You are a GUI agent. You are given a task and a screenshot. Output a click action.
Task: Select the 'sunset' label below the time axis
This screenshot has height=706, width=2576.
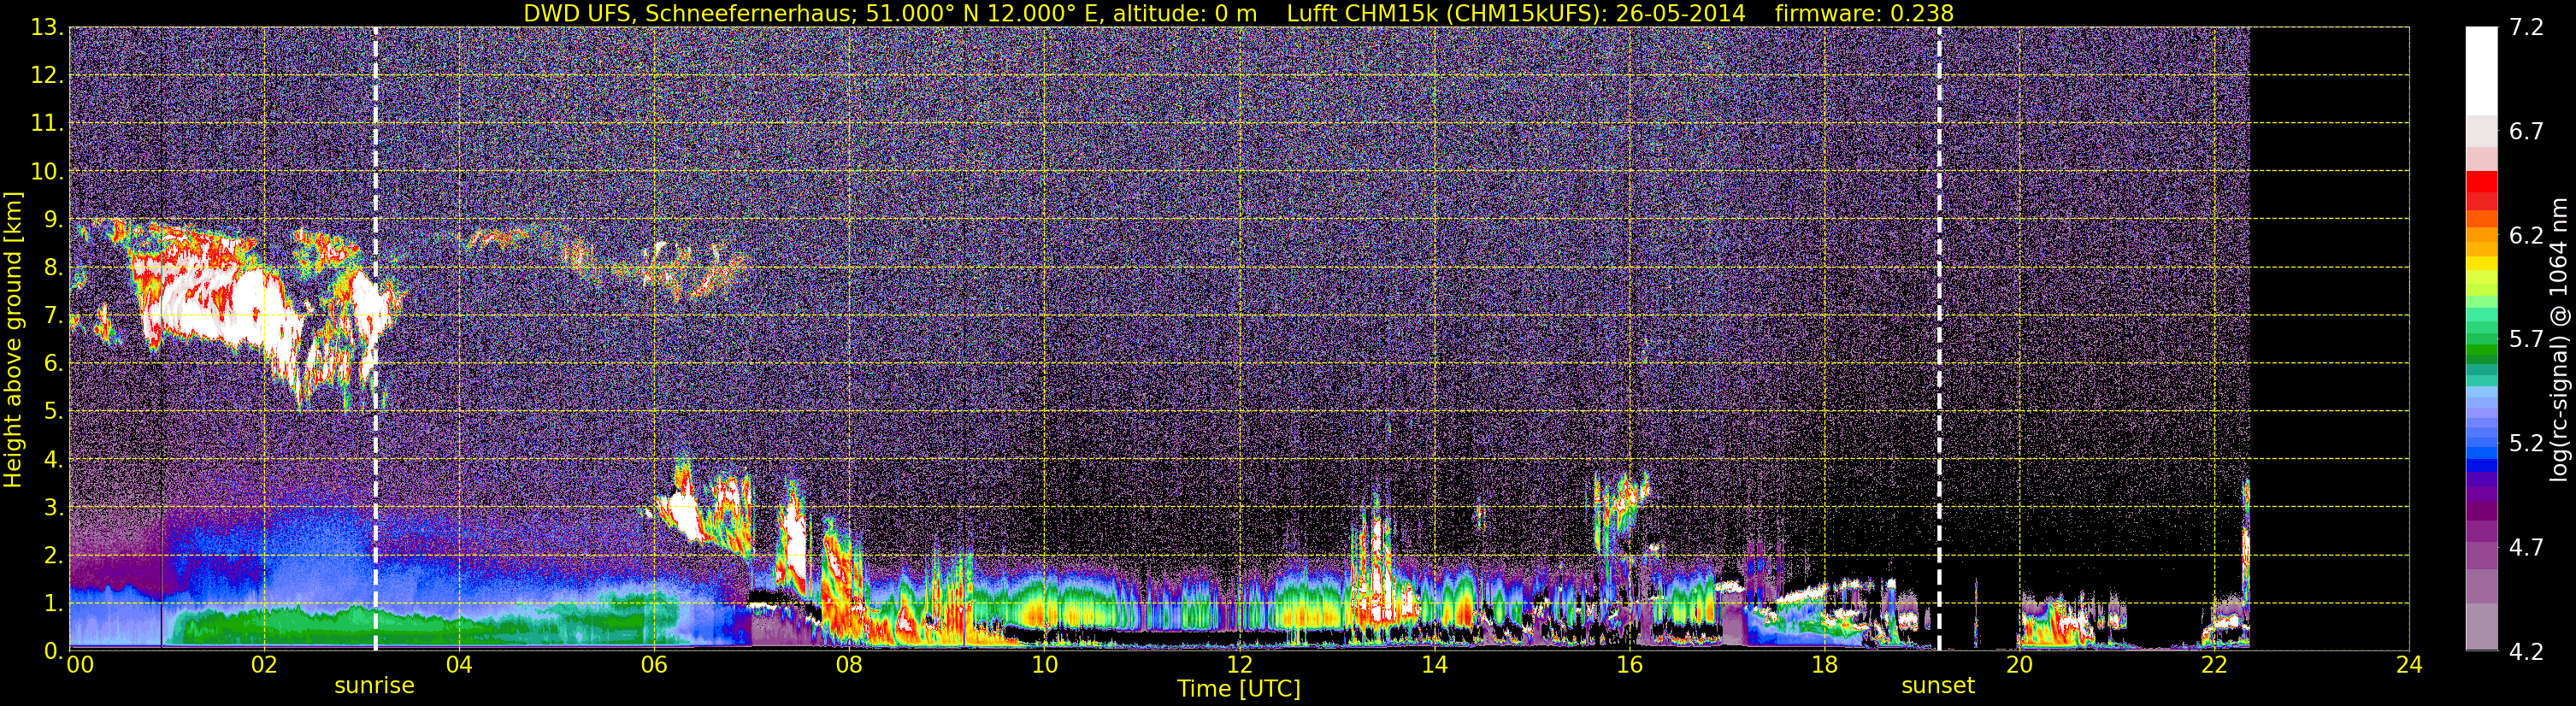1938,686
